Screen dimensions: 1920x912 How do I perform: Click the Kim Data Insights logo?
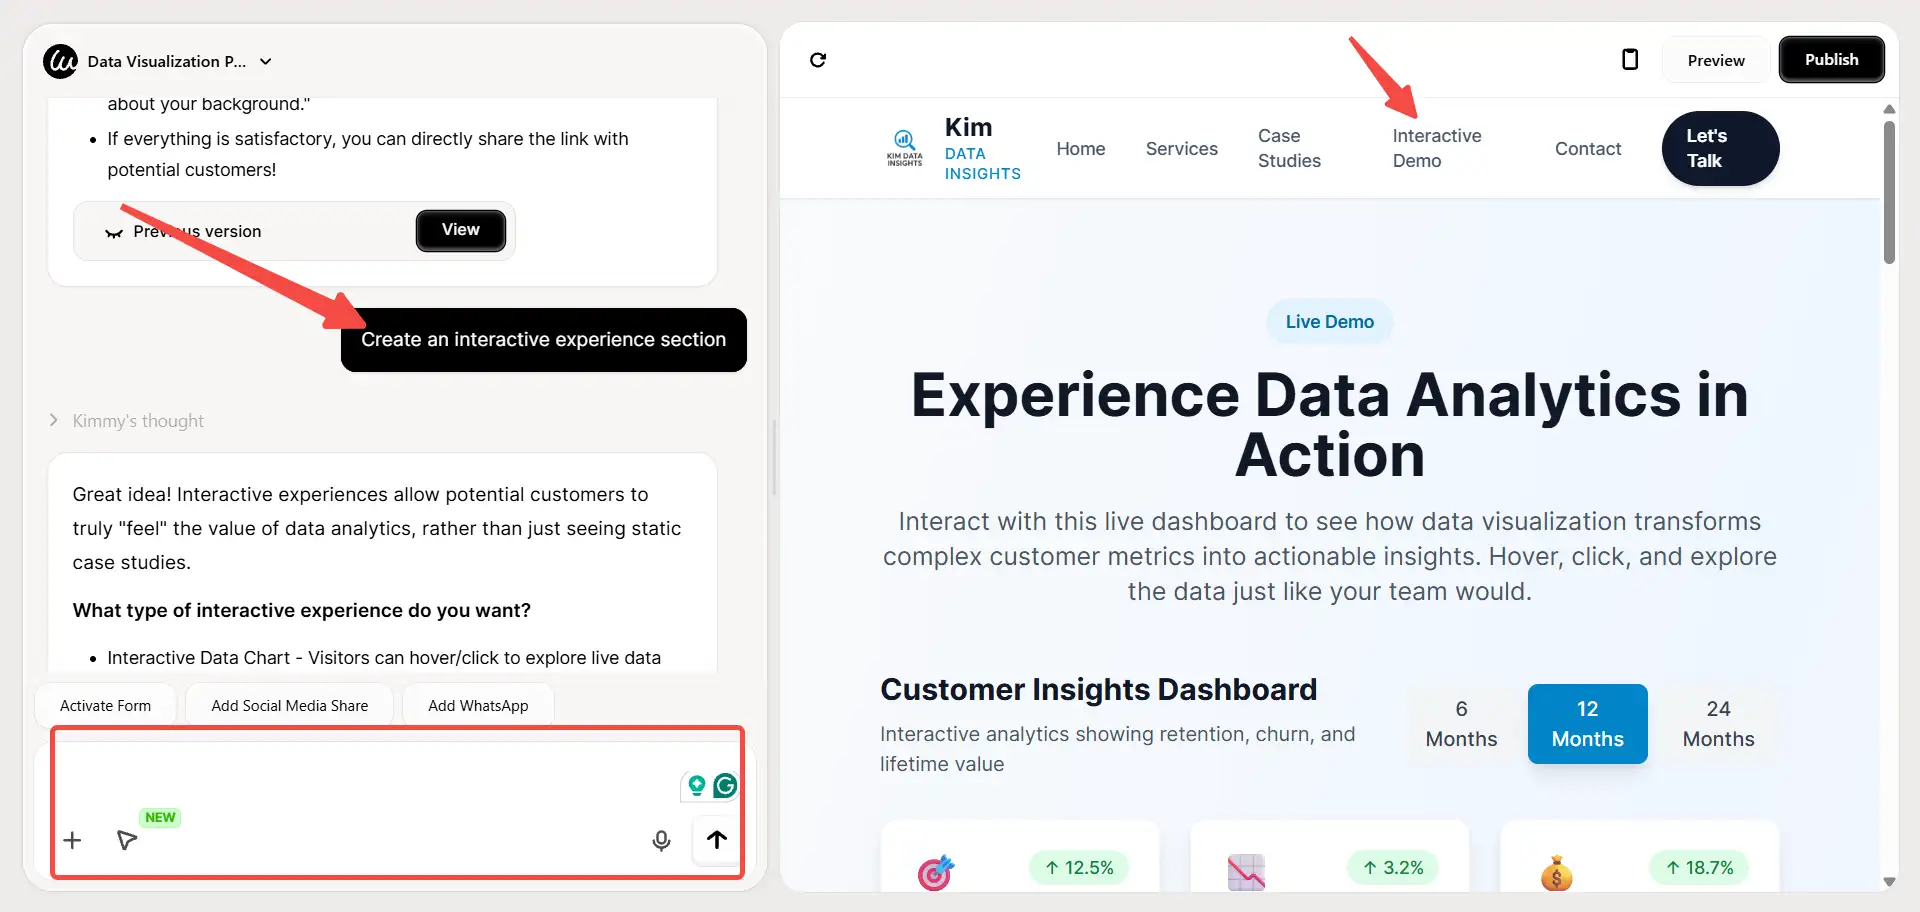tap(904, 147)
